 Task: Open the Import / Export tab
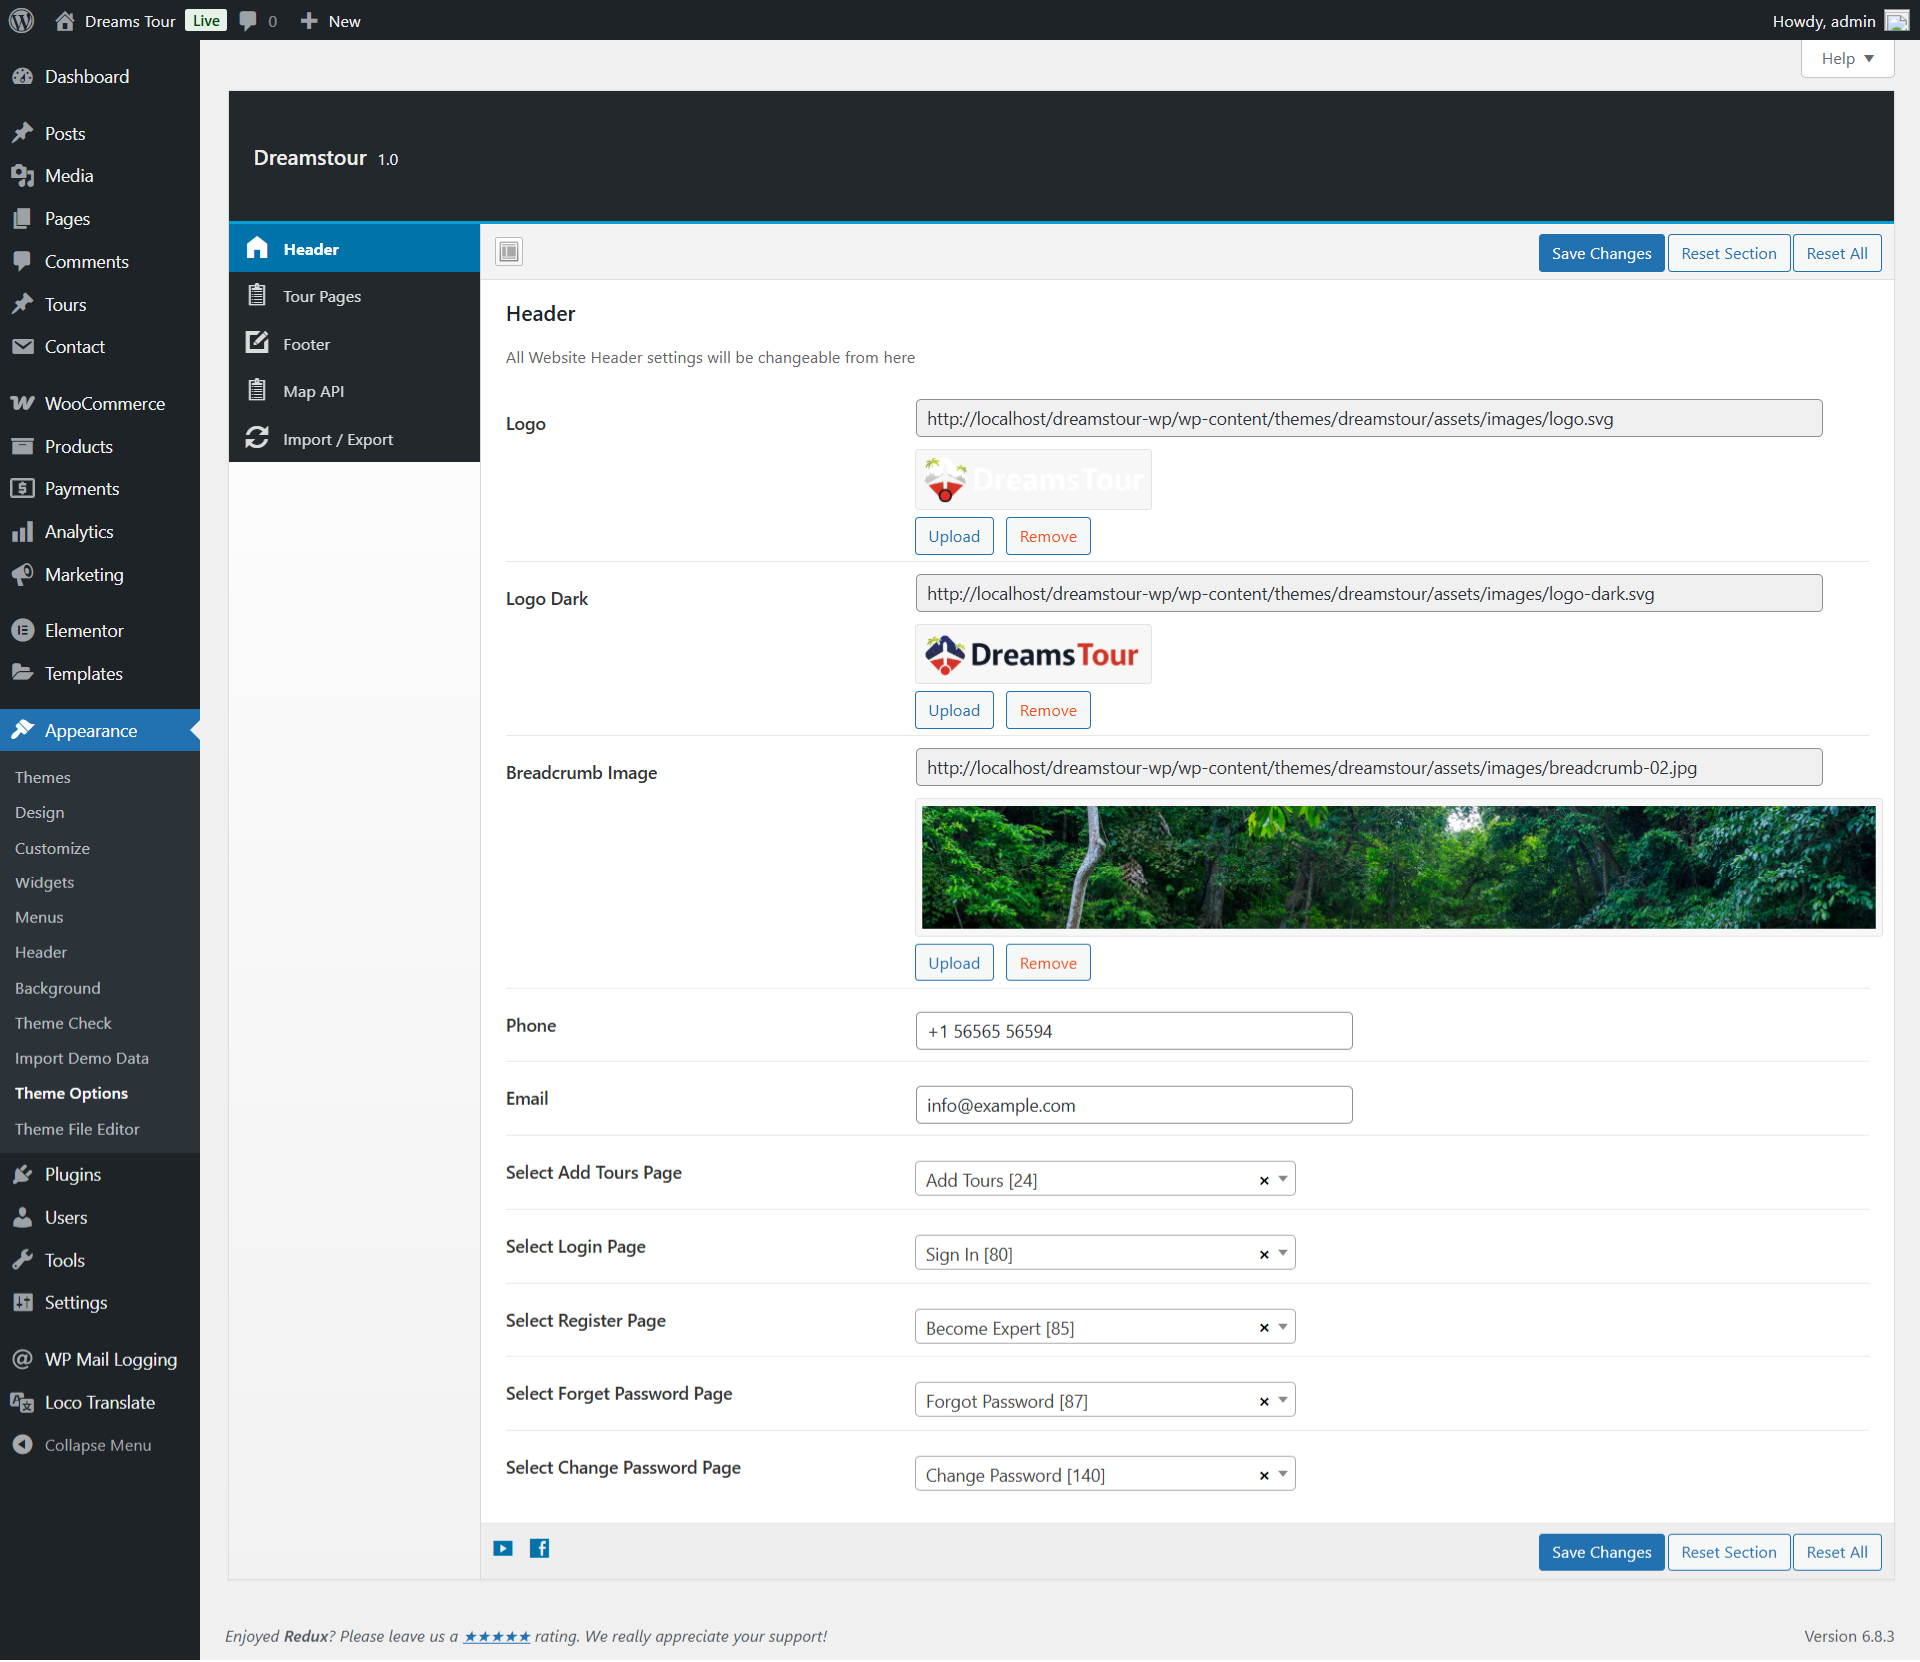(x=337, y=440)
